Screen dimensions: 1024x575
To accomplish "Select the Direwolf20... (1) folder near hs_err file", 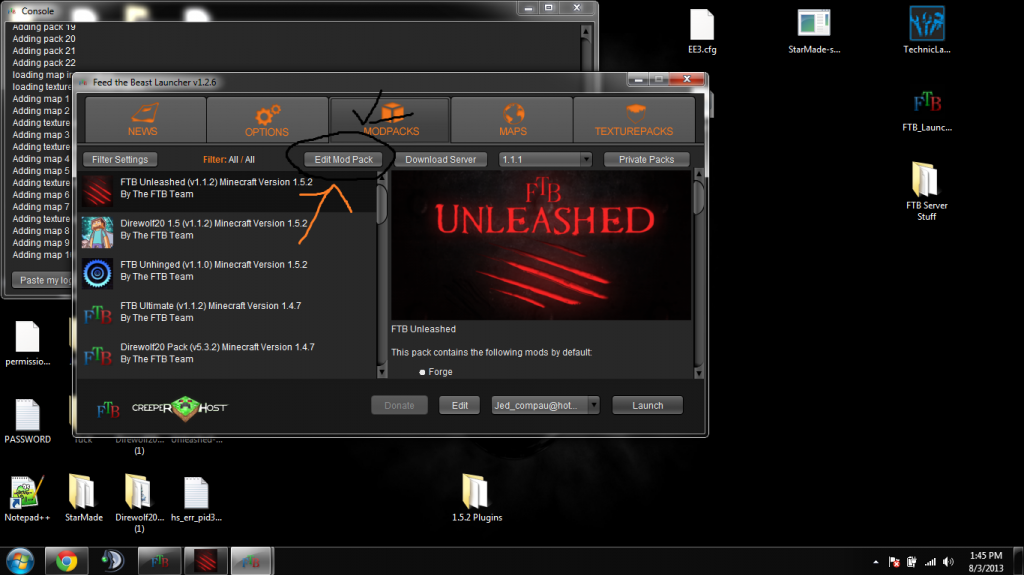I will pyautogui.click(x=139, y=504).
